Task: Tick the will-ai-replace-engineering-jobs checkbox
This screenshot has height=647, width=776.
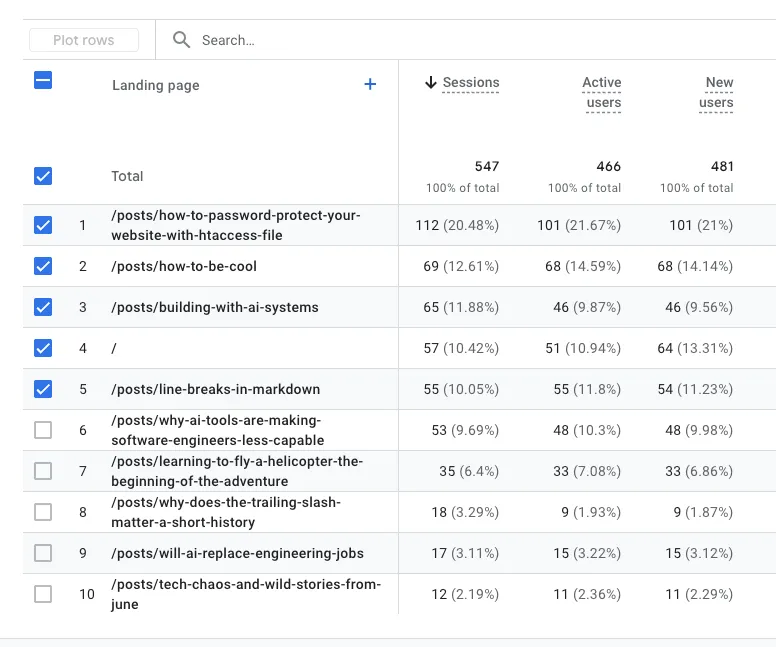Action: [43, 553]
